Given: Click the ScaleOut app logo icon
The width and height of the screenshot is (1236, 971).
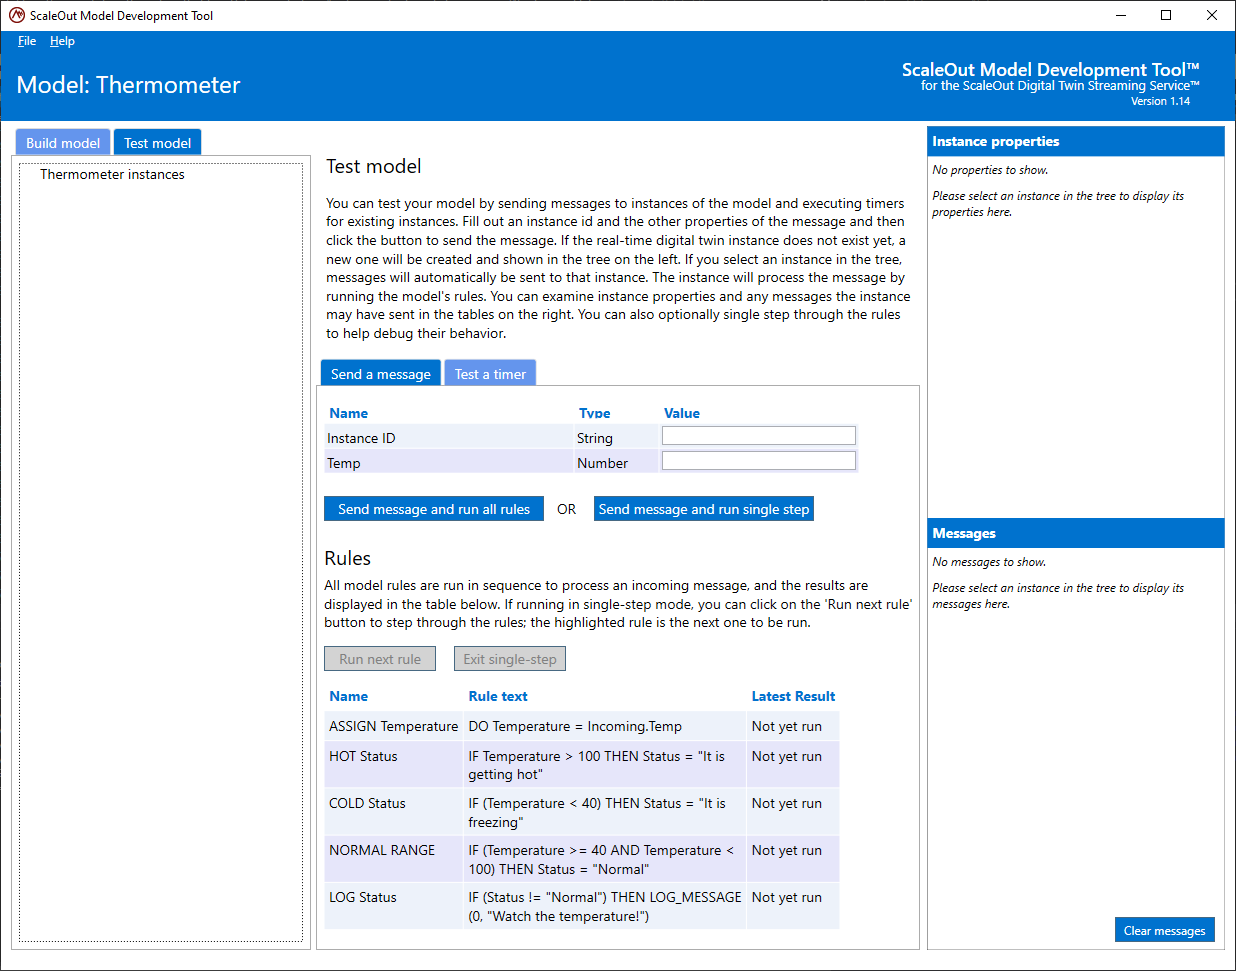Looking at the screenshot, I should point(17,15).
